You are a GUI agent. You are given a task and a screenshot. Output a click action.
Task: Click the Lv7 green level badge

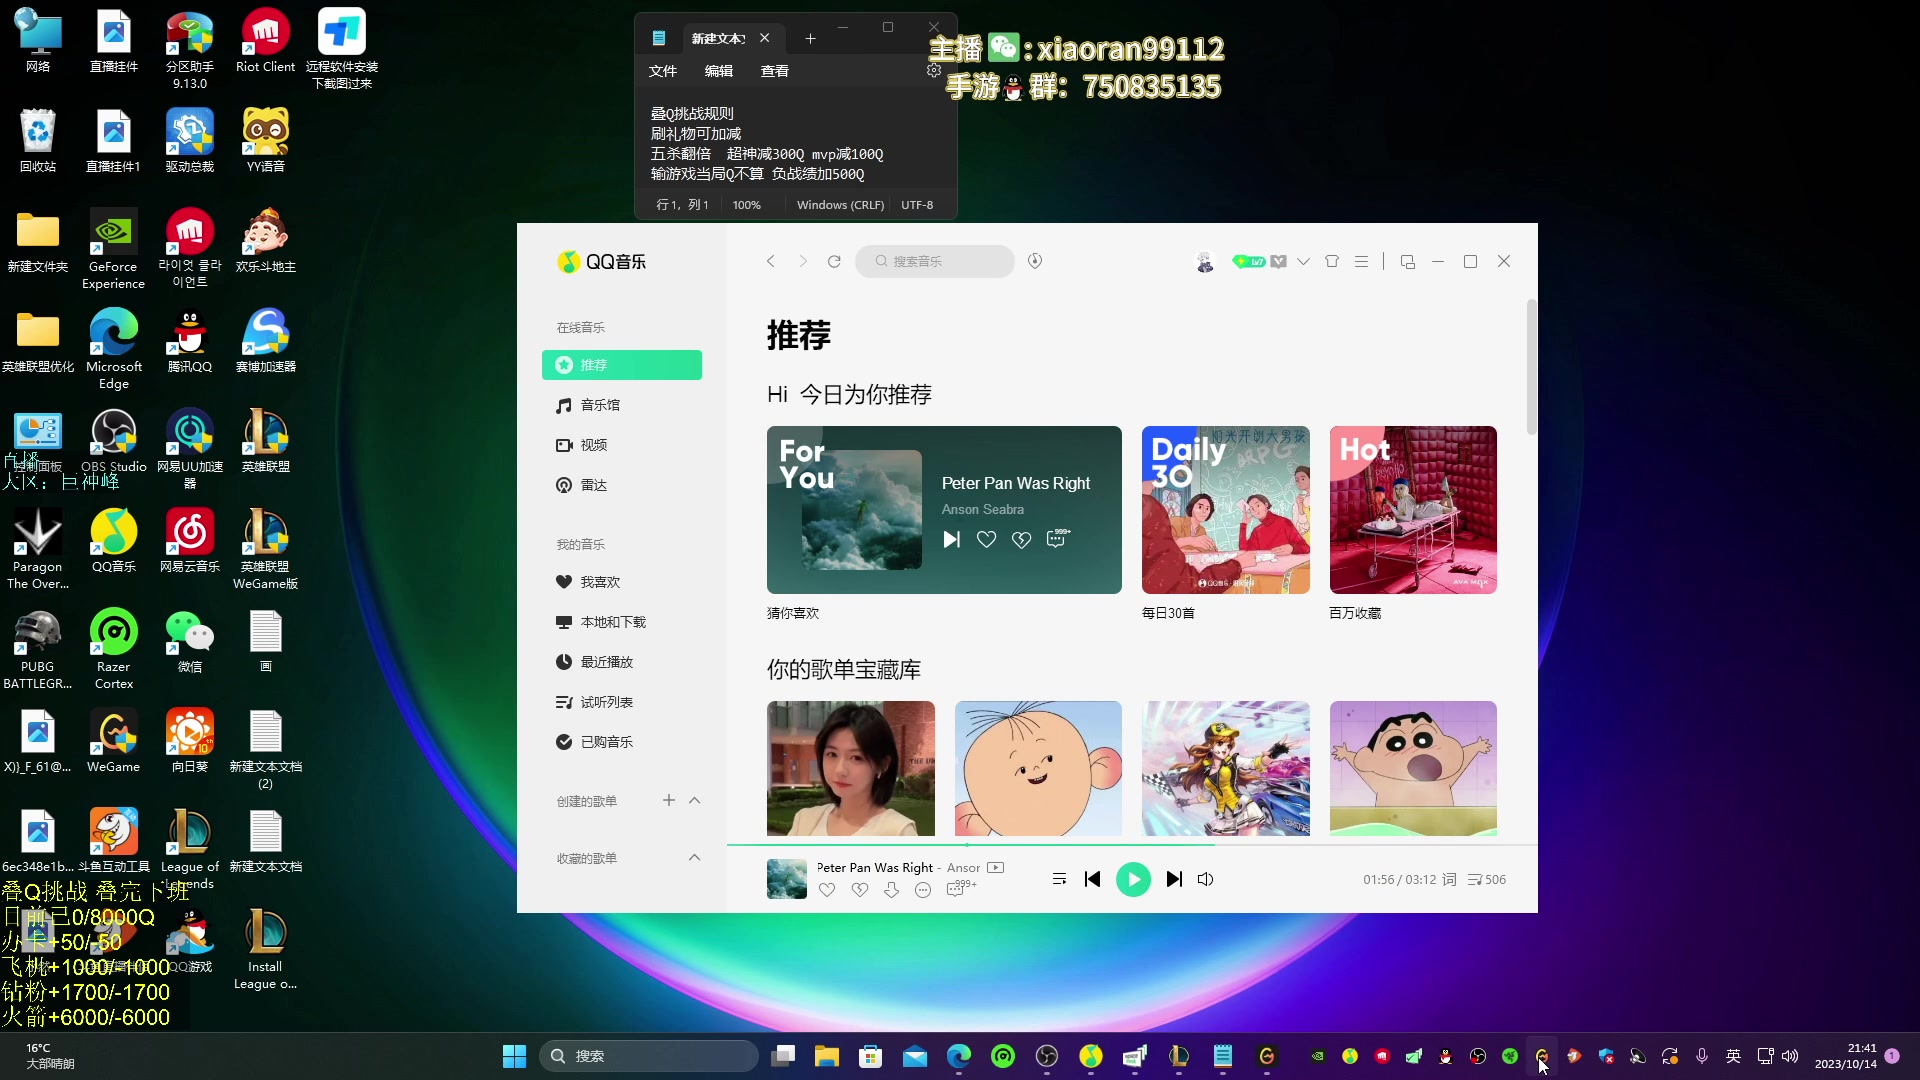click(1248, 262)
